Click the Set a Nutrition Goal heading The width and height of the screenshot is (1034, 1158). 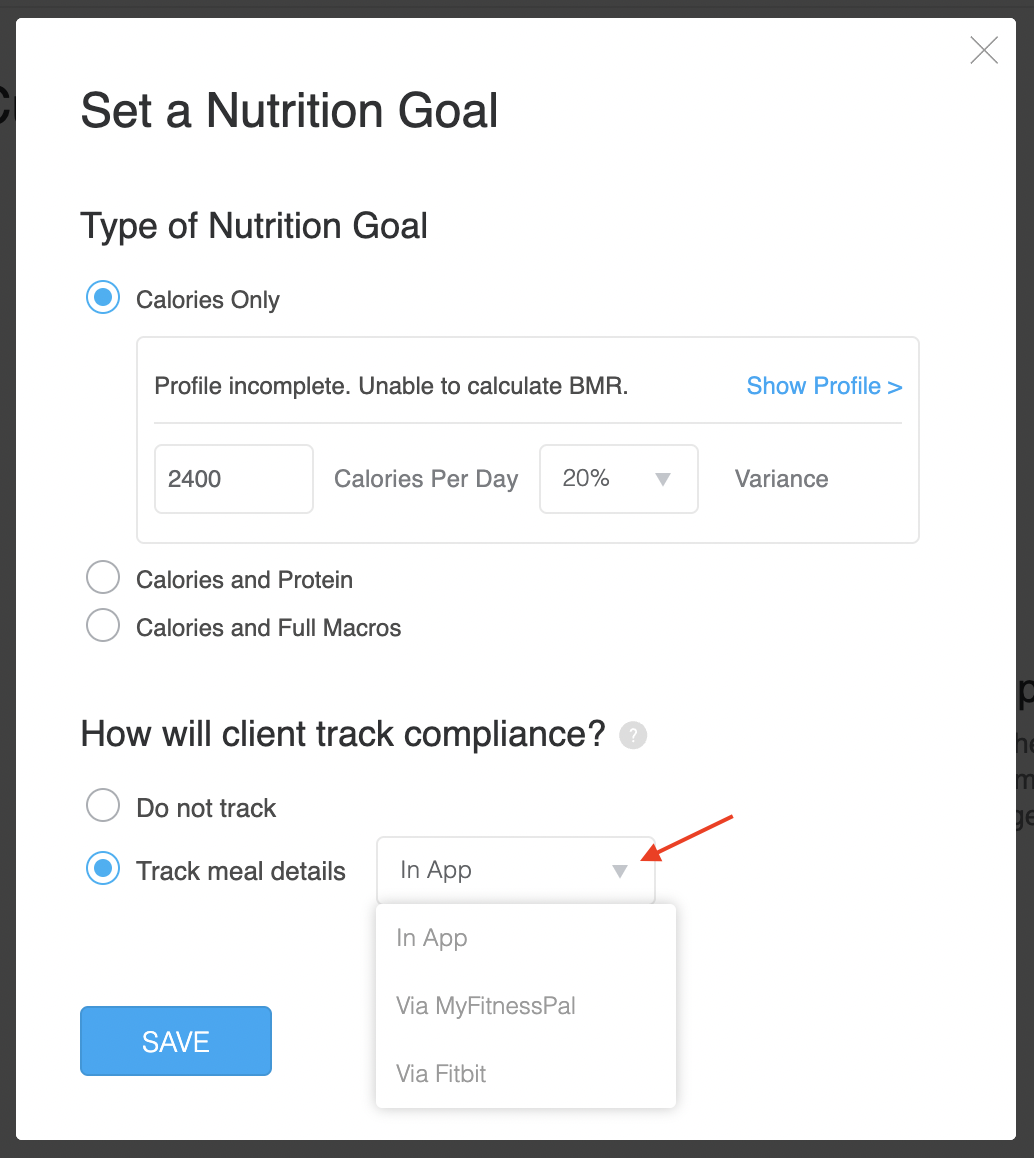(289, 111)
